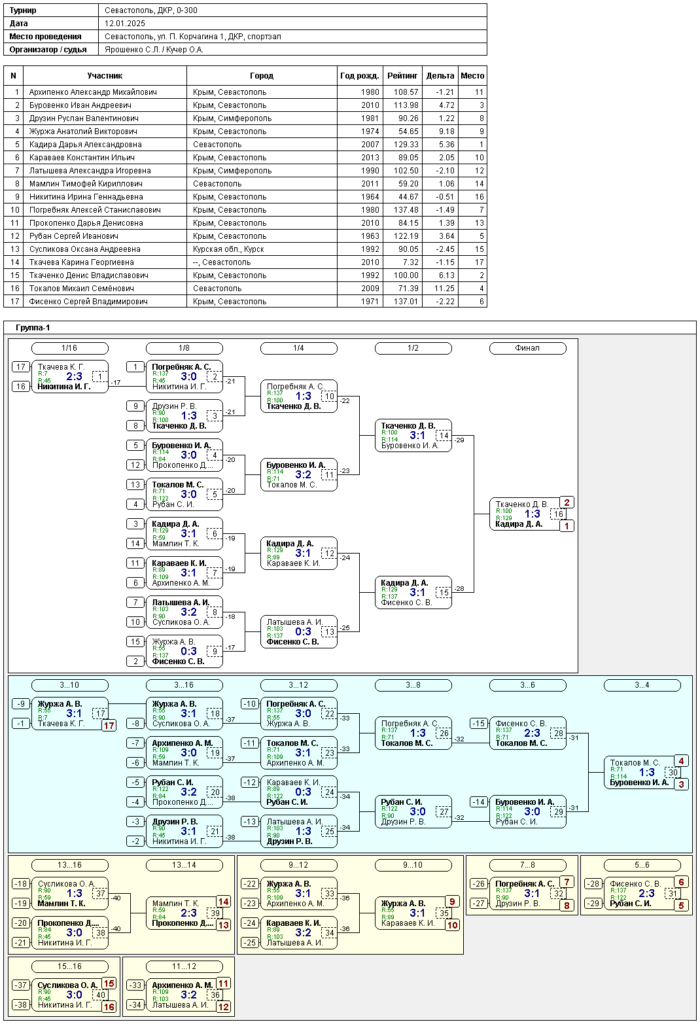Click participant 'Токалов Михаил Семёнович' in table
700x1024 pixels.
(x=81, y=288)
